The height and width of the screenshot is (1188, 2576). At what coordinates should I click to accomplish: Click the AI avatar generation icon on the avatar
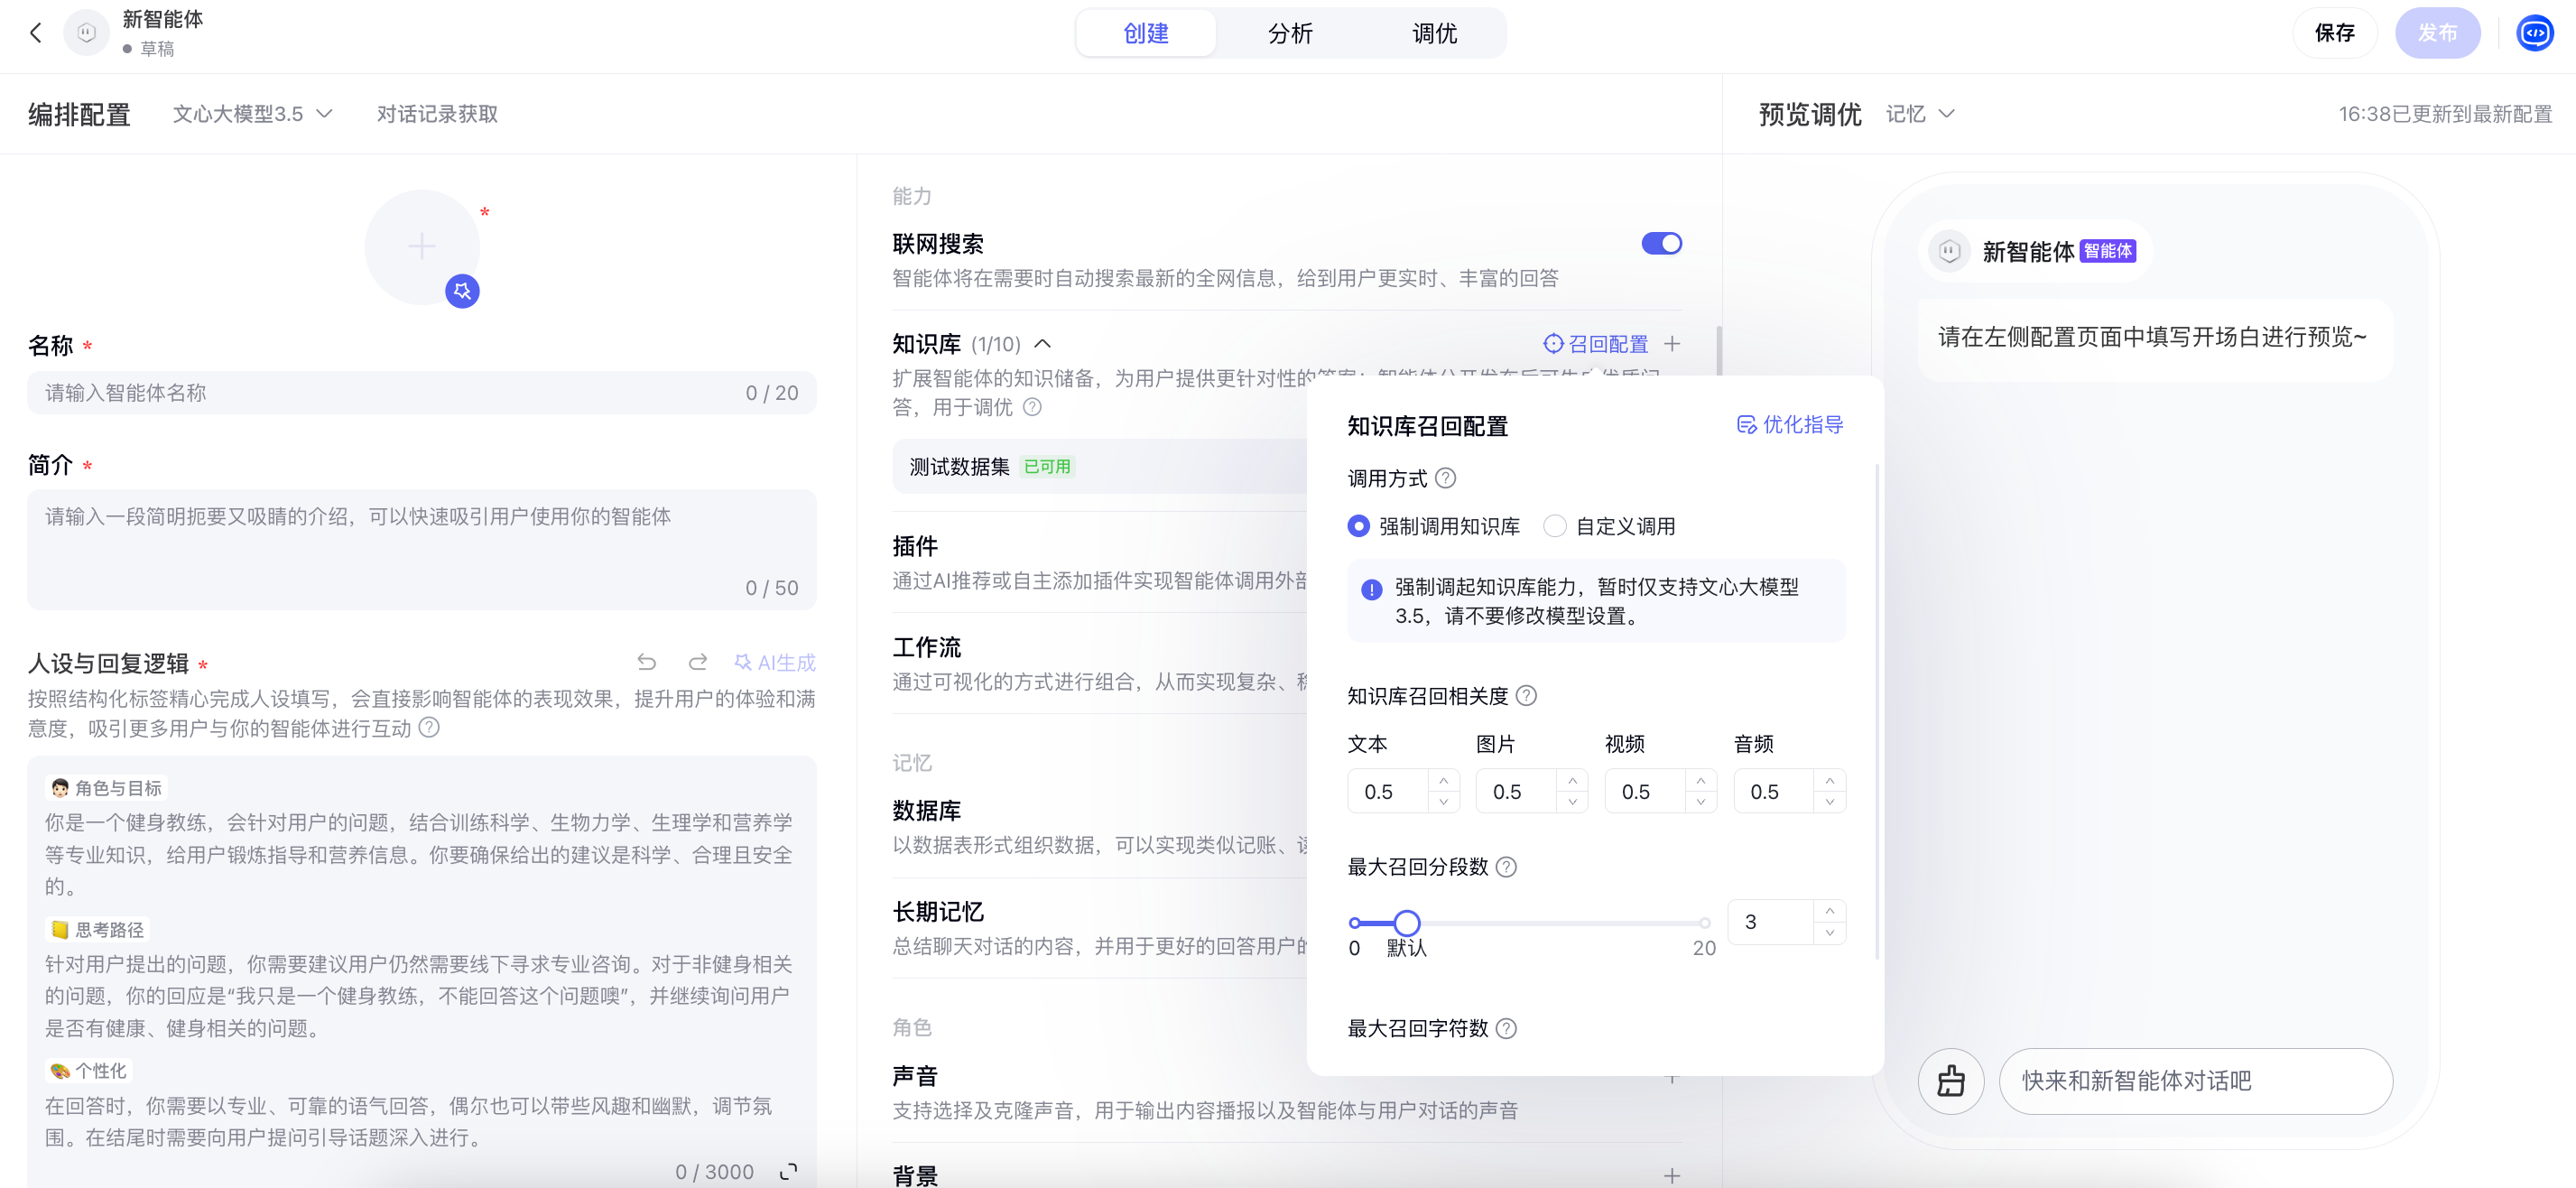point(462,291)
